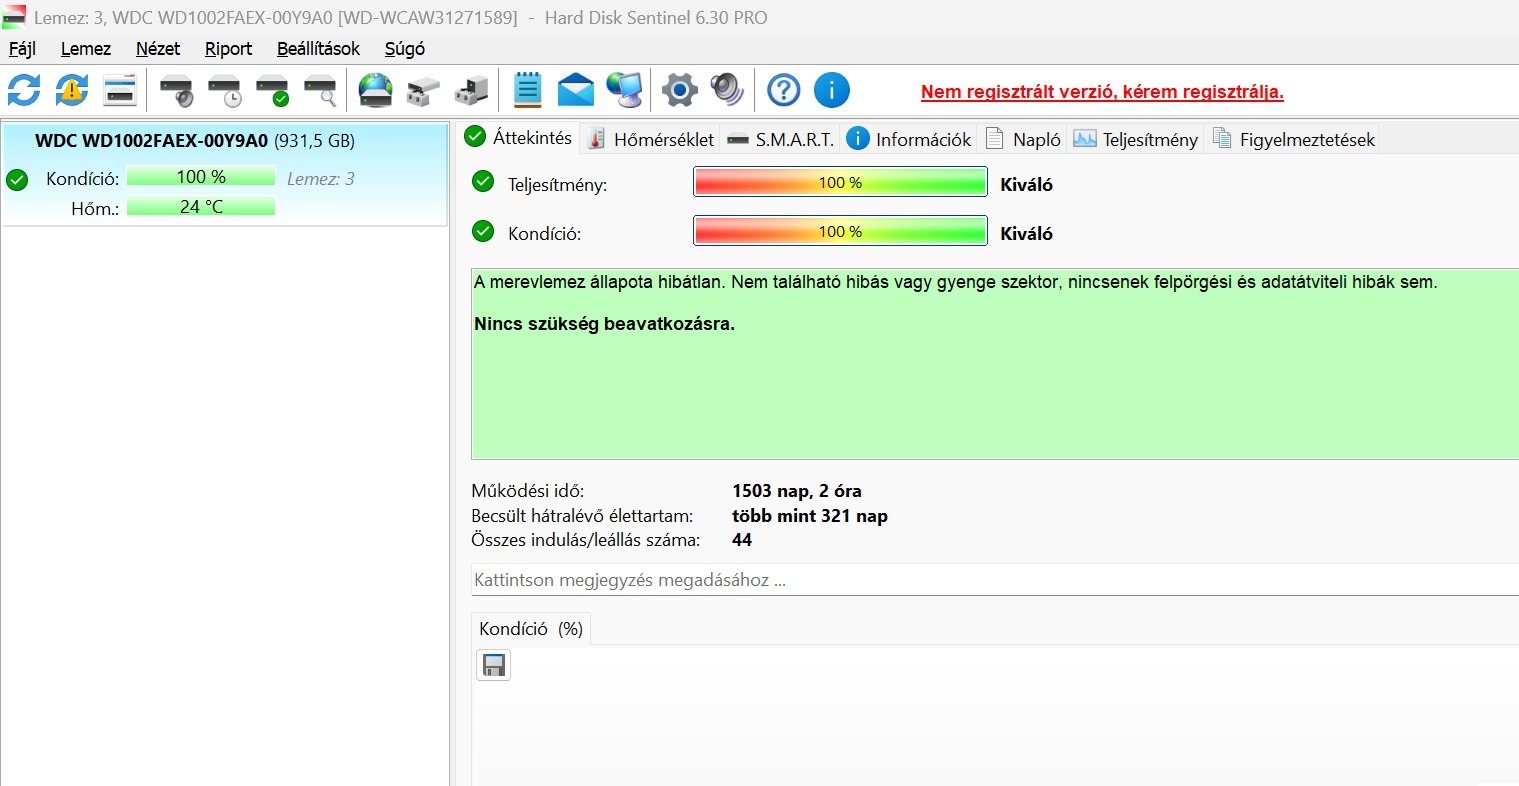Click the Kondíció 100 % gradient bar in overview
The height and width of the screenshot is (786, 1519).
[x=840, y=231]
